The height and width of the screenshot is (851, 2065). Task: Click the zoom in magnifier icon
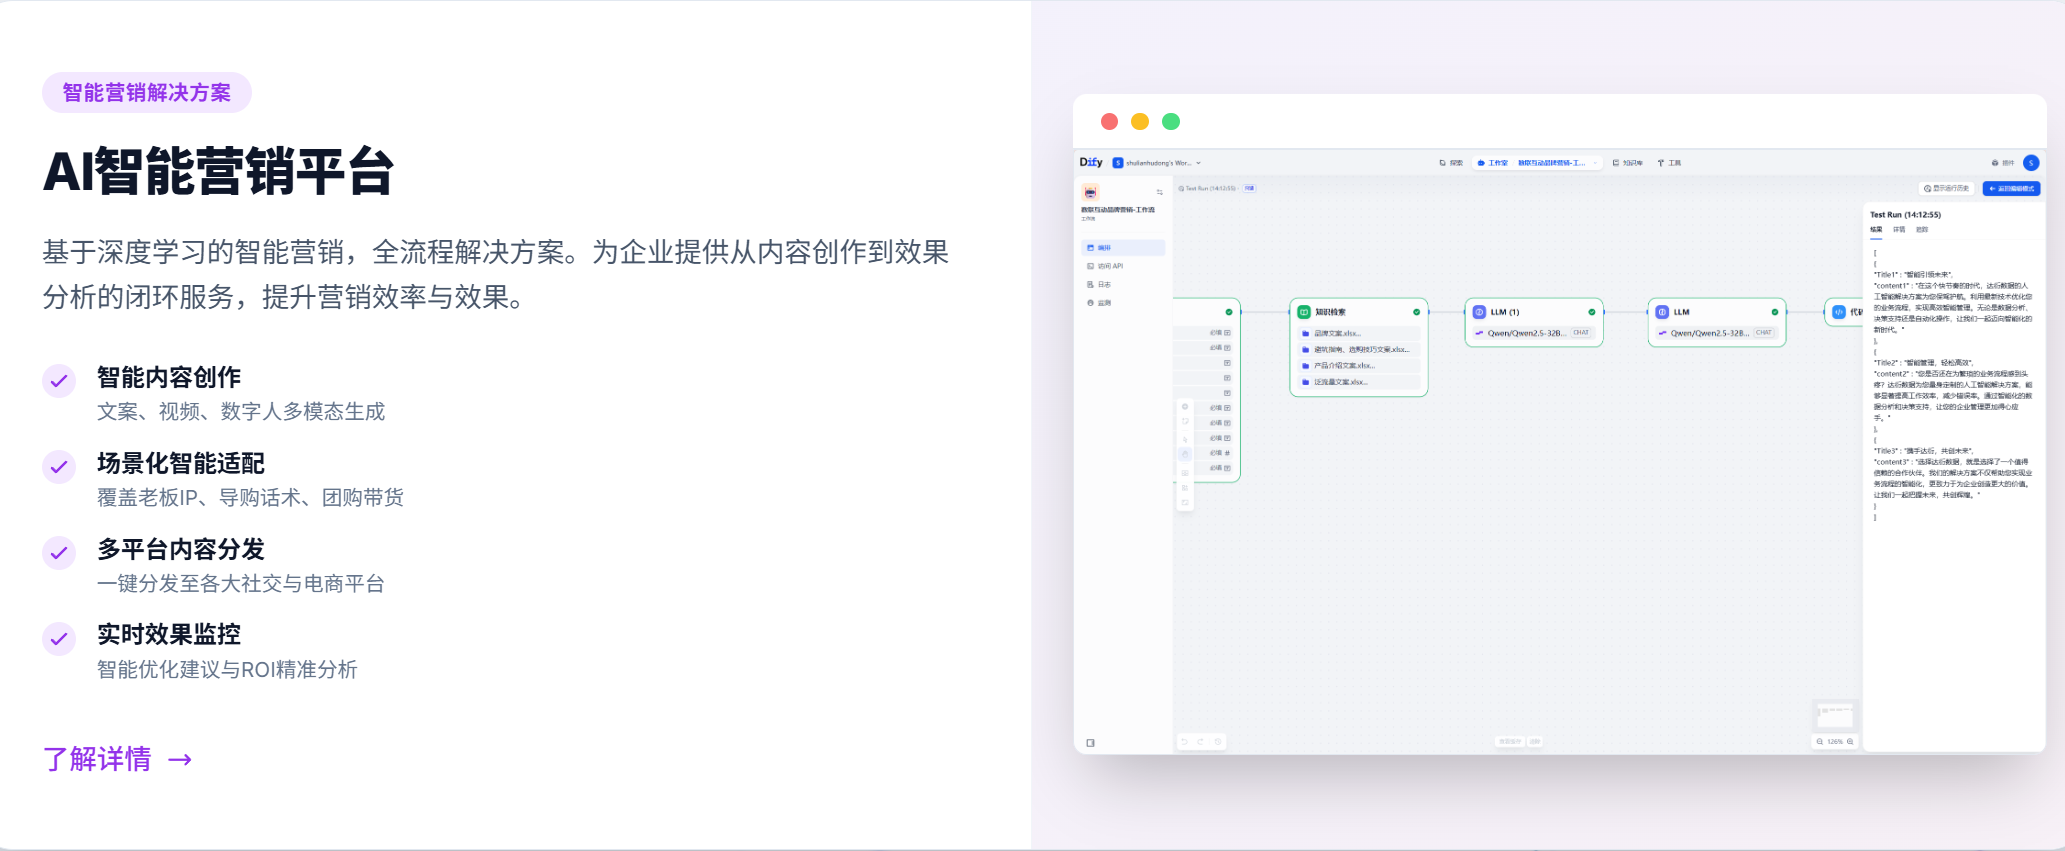(x=1850, y=742)
